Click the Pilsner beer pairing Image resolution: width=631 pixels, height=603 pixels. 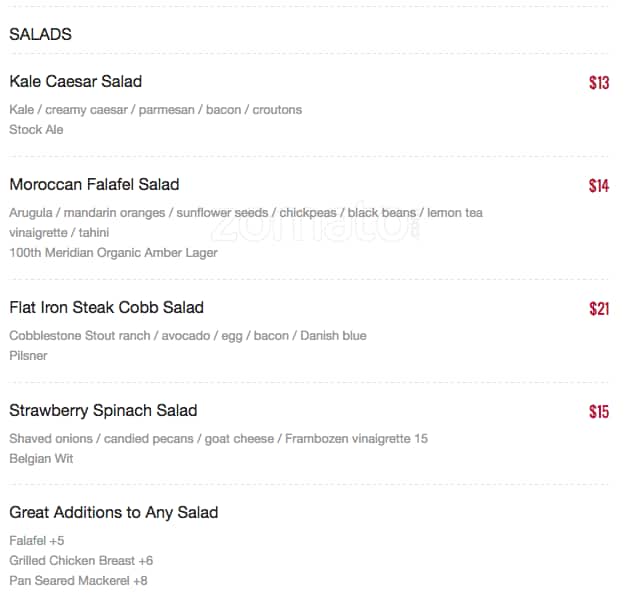click(28, 355)
